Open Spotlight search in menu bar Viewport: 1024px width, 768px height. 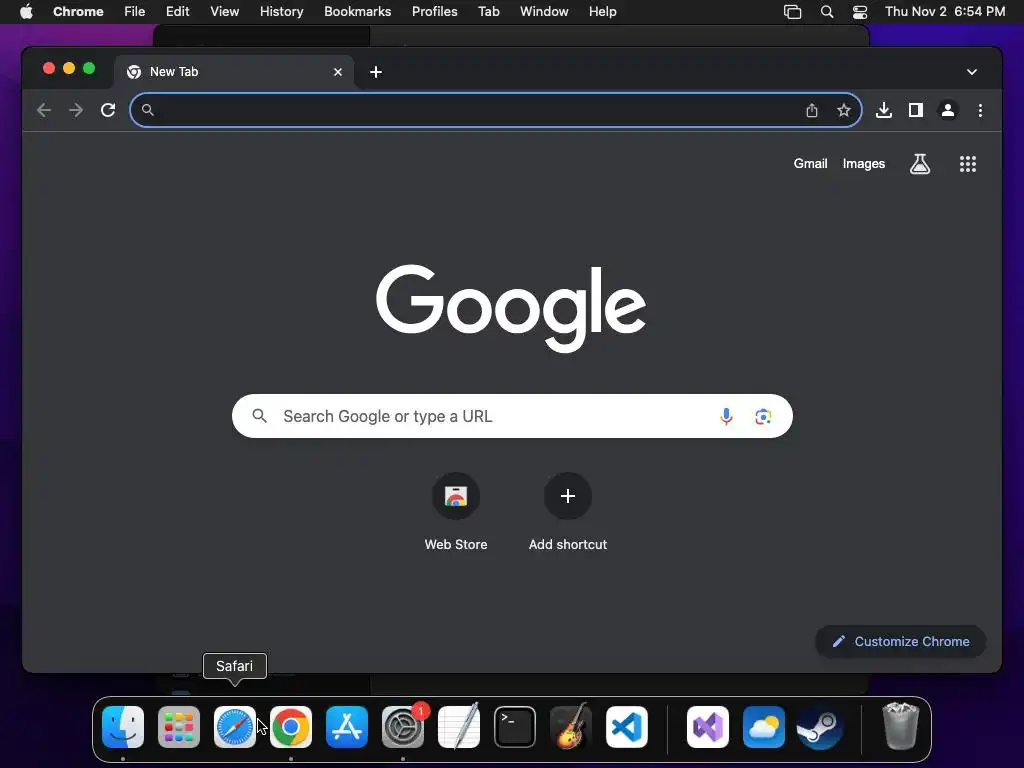pos(827,12)
